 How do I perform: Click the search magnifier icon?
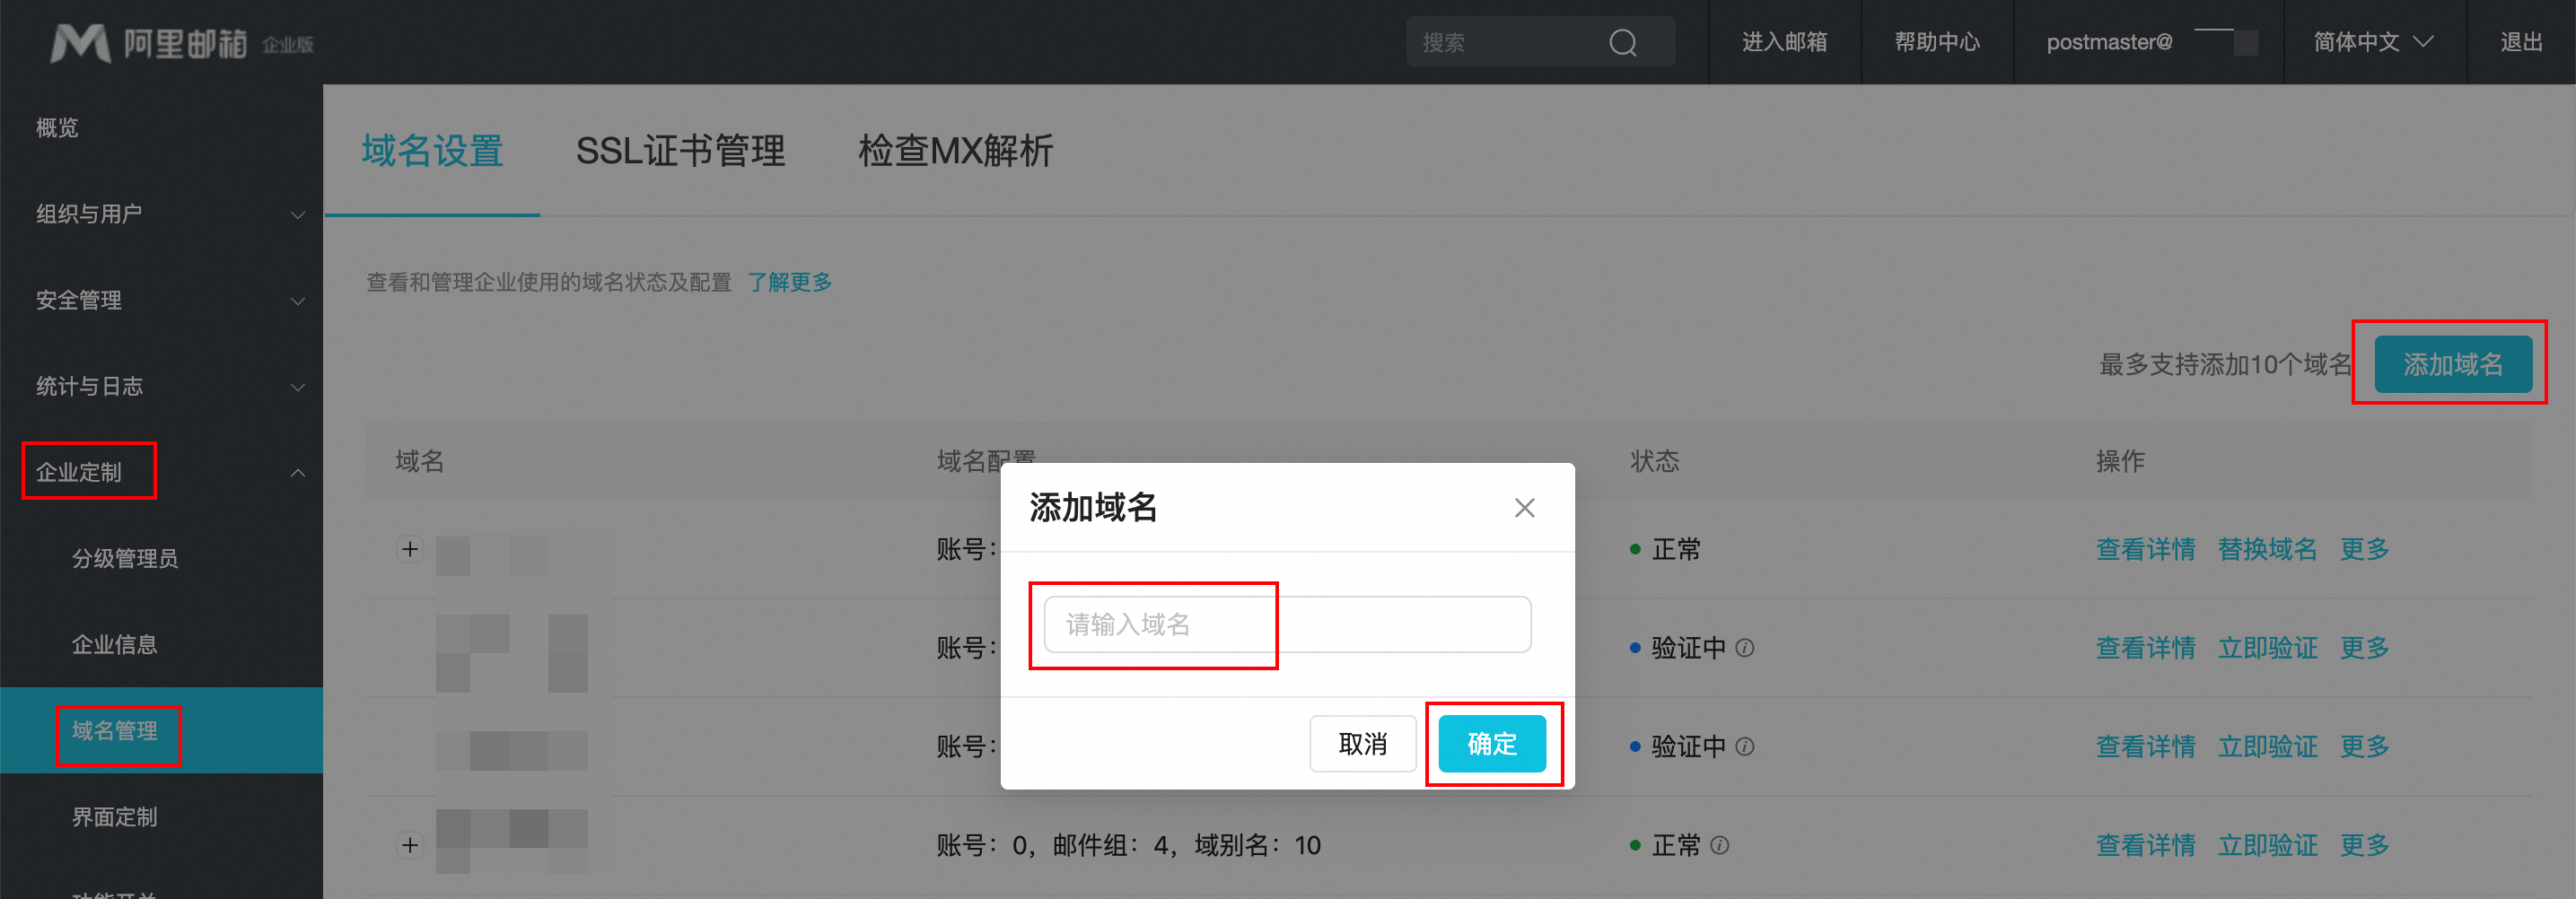point(1622,43)
